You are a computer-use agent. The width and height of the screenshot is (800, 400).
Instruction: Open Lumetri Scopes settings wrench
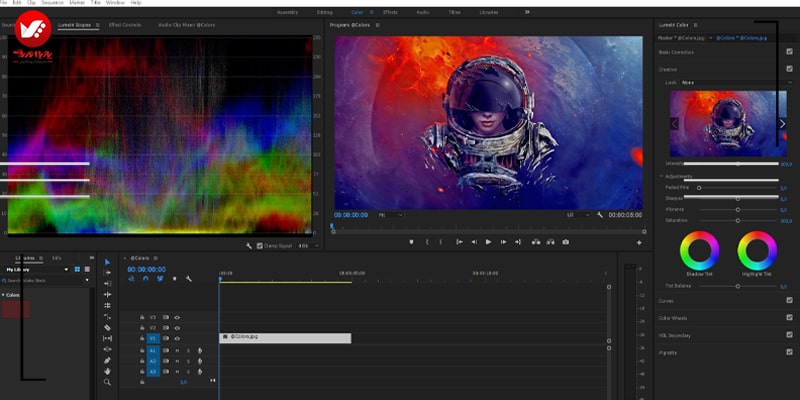(x=249, y=246)
